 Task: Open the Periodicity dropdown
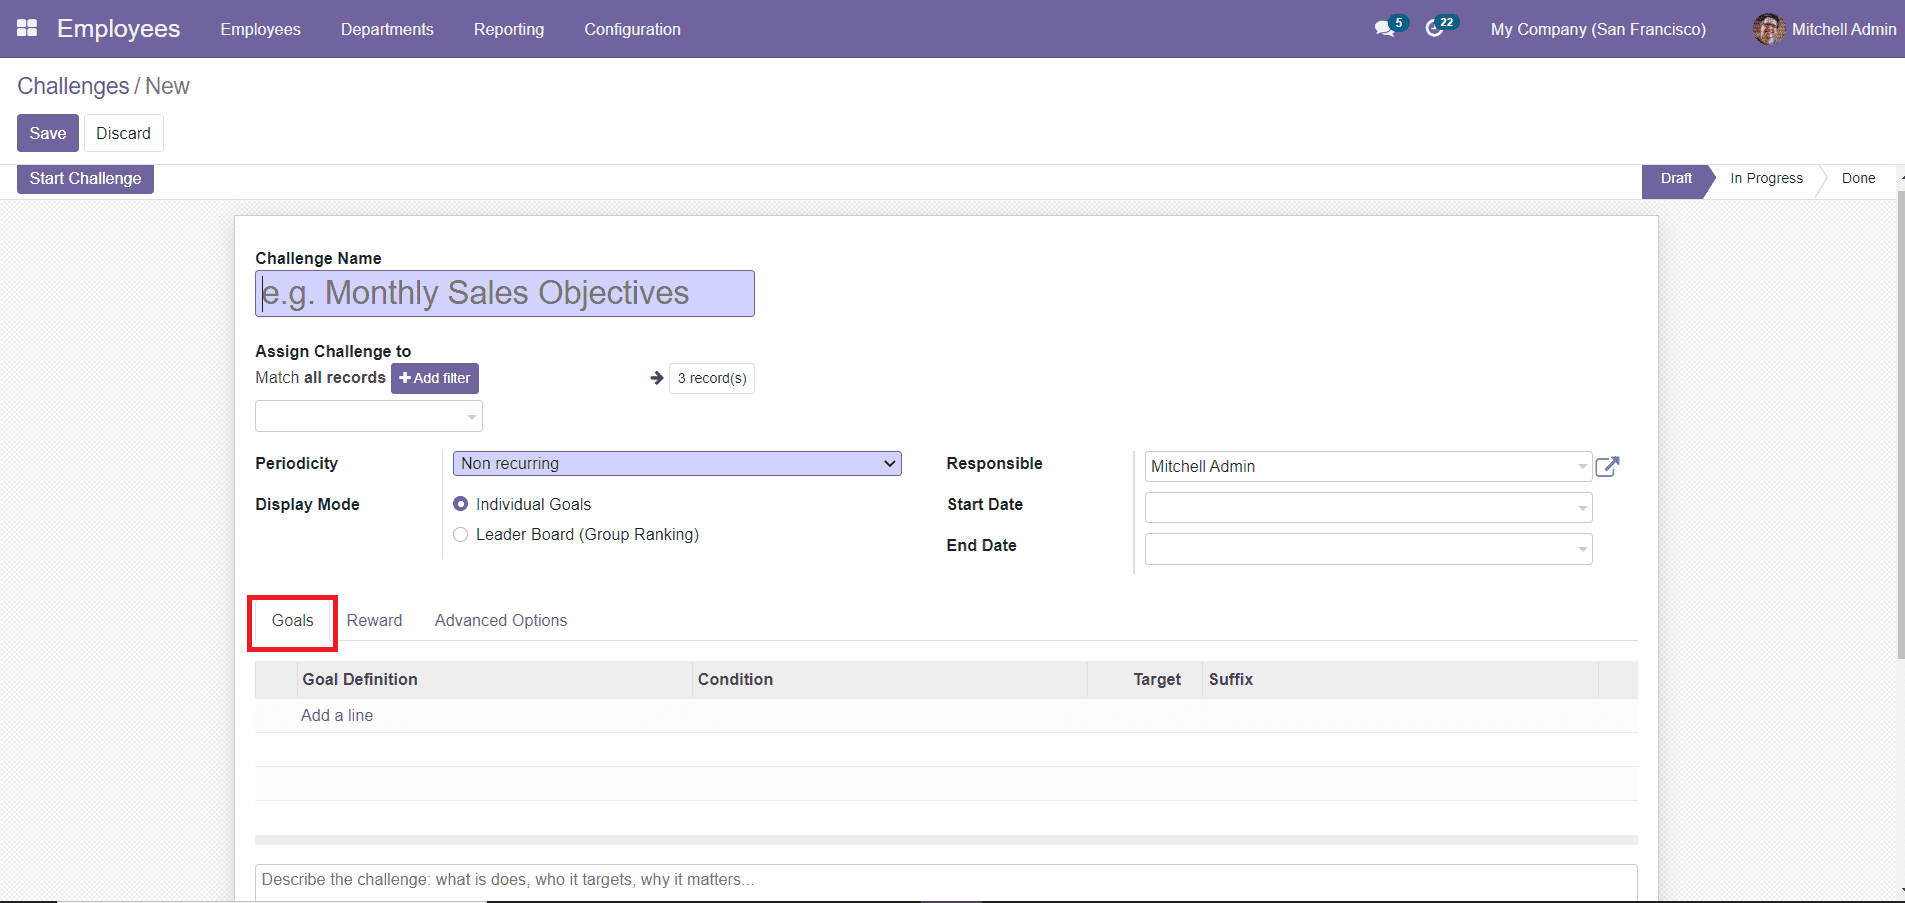coord(677,463)
